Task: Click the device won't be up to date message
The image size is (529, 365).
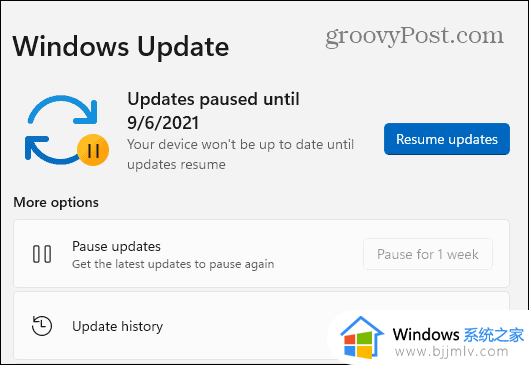Action: [240, 155]
